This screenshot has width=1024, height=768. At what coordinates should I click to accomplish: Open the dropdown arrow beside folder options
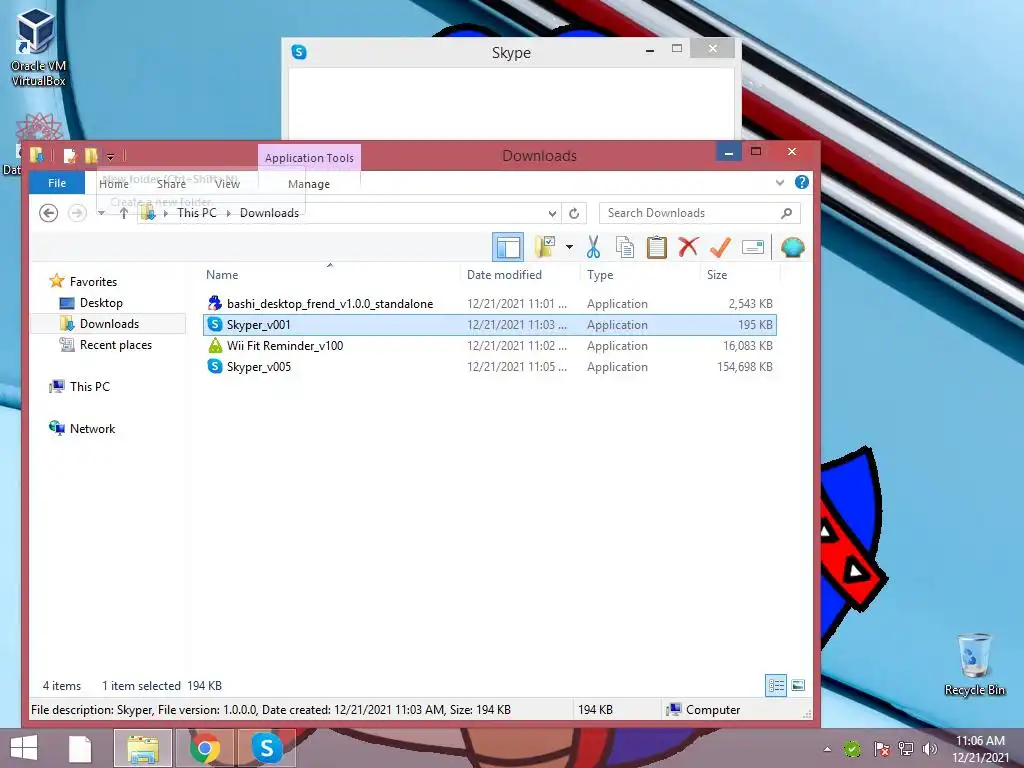coord(569,247)
